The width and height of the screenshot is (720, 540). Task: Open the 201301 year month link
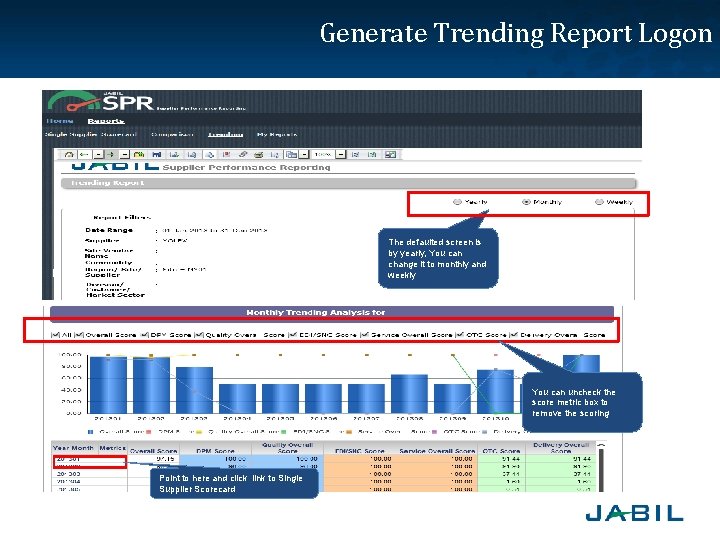tap(68, 459)
